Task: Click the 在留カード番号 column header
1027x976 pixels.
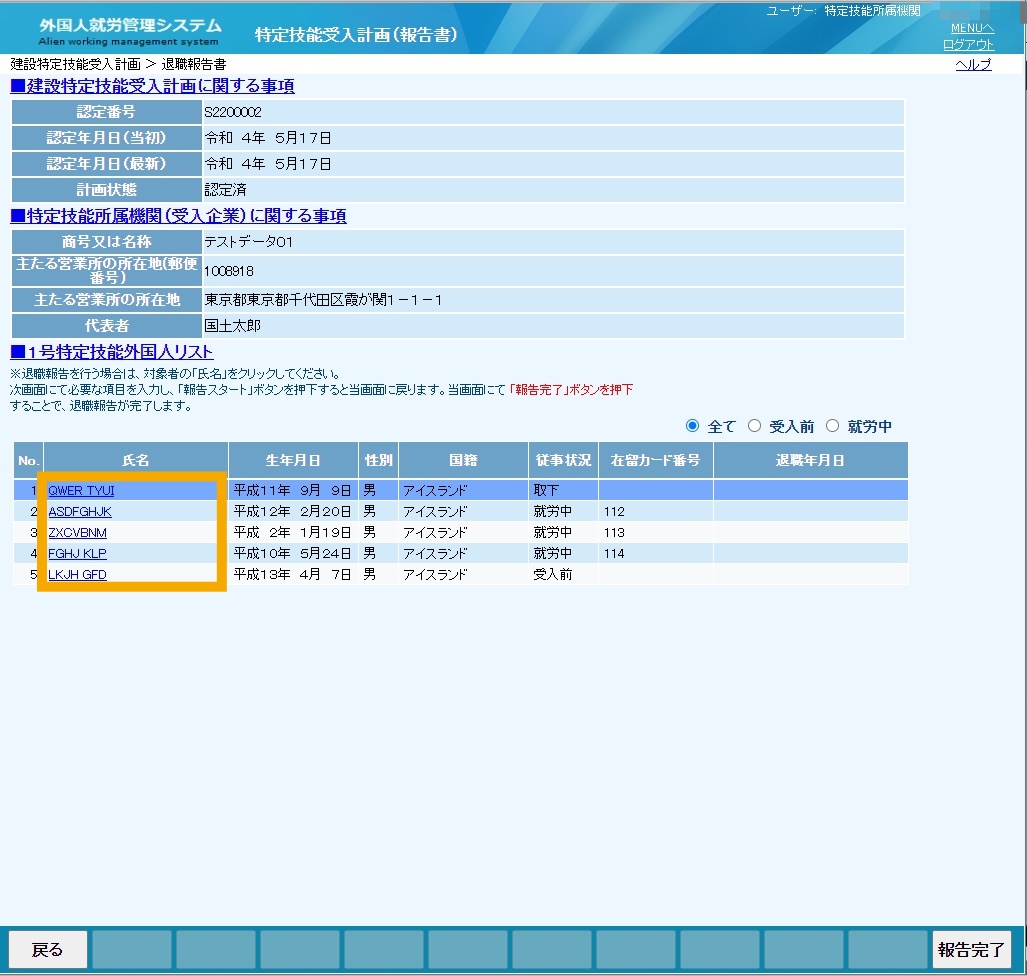Action: pos(656,460)
